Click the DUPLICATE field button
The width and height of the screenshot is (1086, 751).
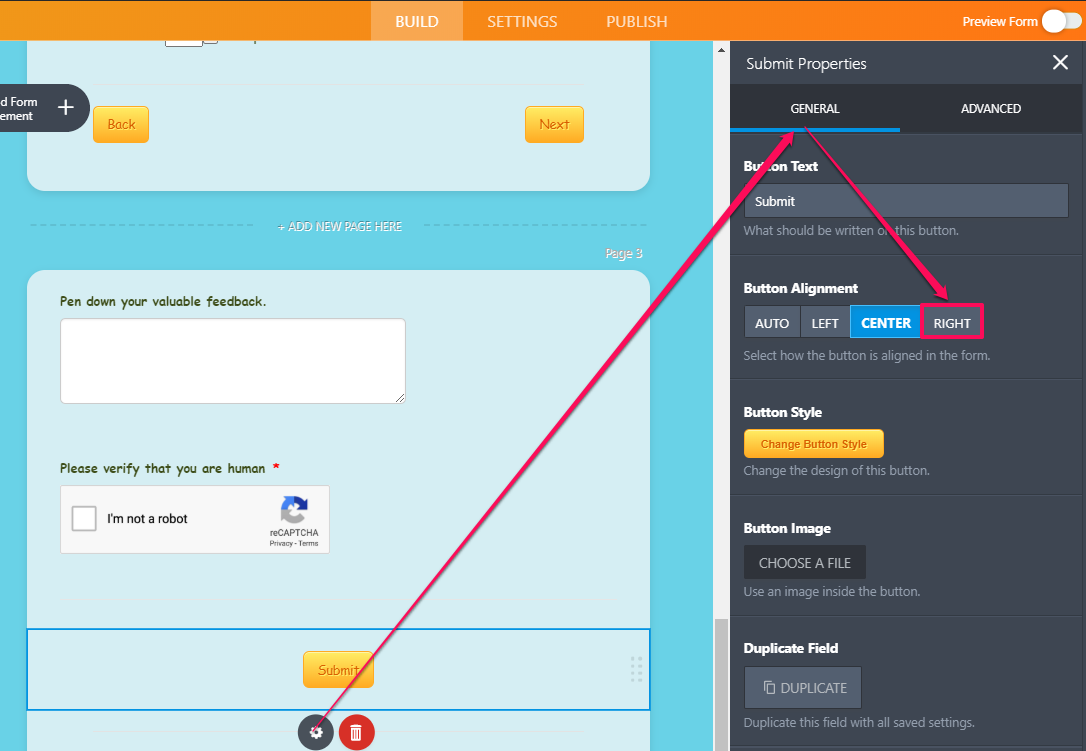pyautogui.click(x=803, y=688)
